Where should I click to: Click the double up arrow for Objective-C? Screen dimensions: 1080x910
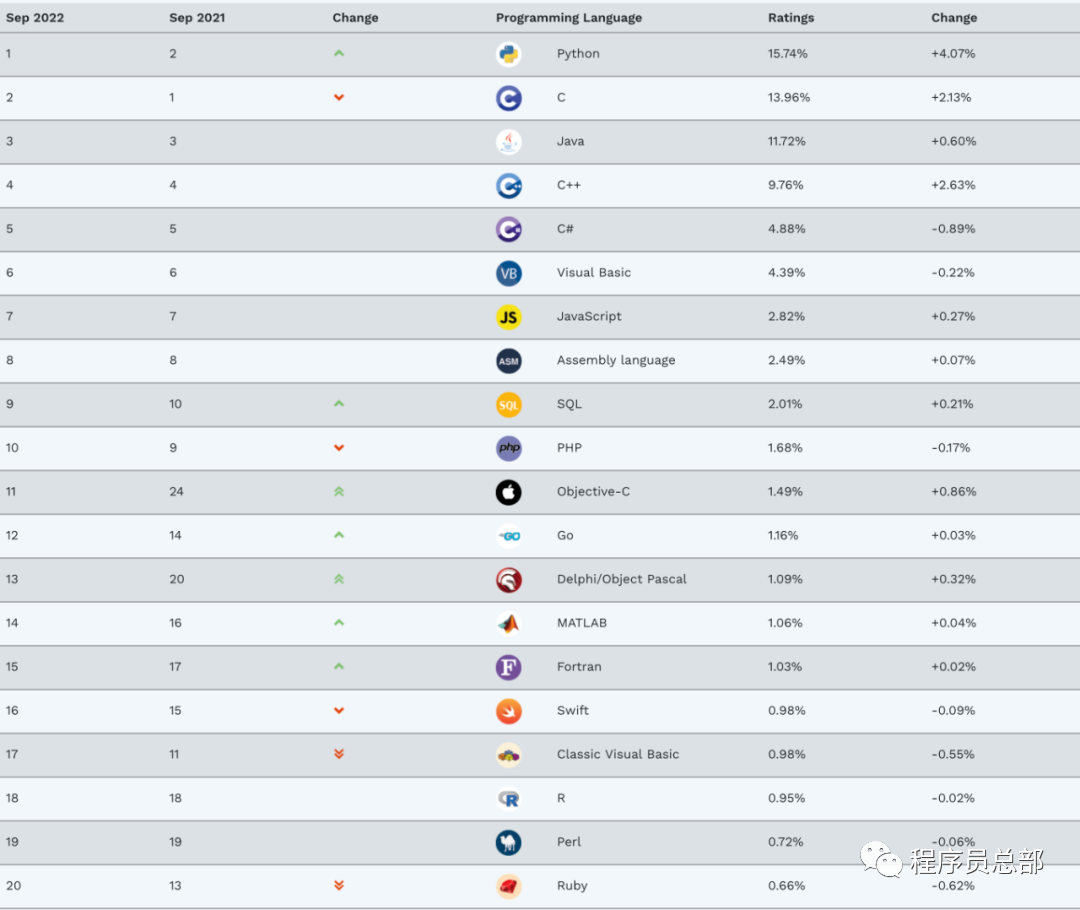coord(339,491)
